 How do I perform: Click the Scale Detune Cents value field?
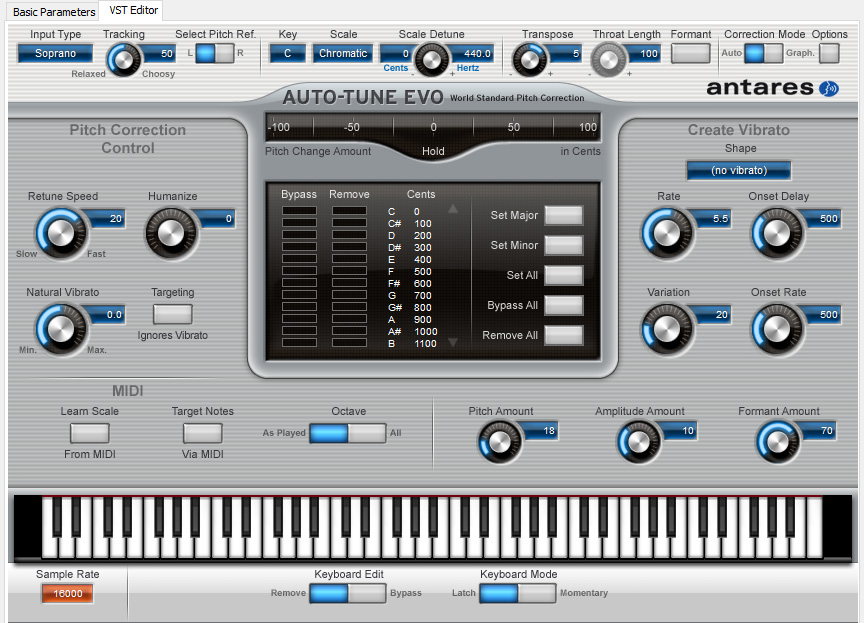(x=398, y=54)
